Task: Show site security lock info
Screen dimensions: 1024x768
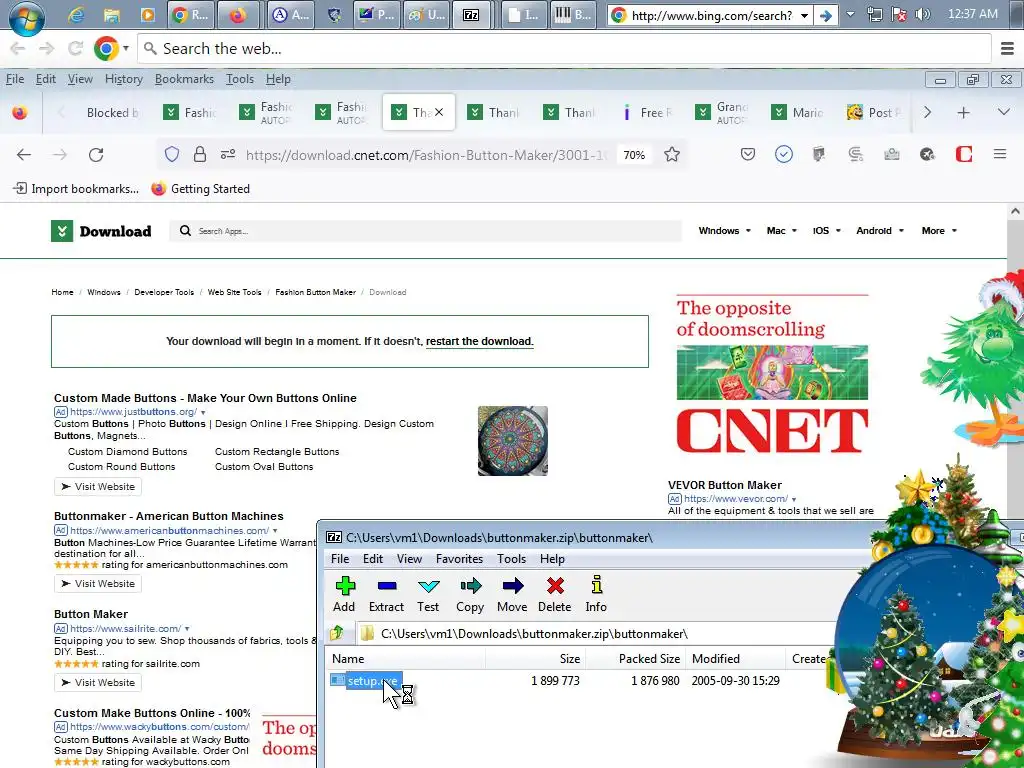Action: click(200, 155)
